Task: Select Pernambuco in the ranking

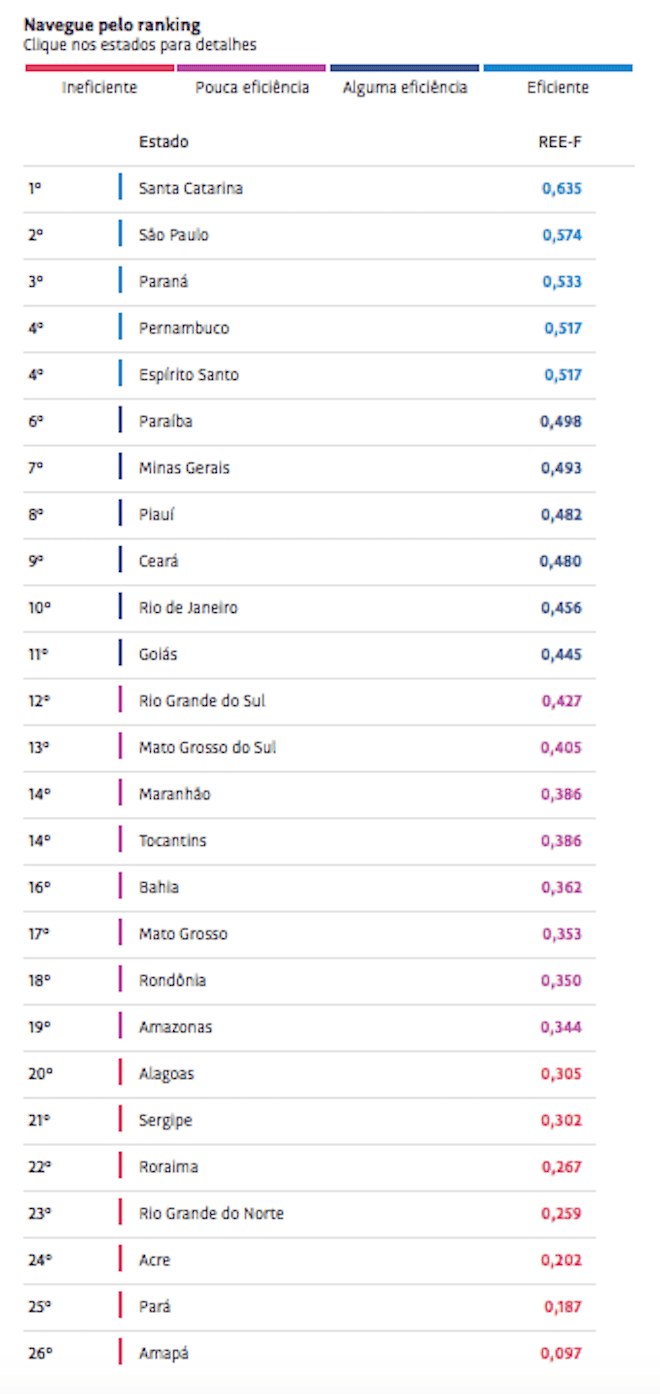Action: pos(184,328)
